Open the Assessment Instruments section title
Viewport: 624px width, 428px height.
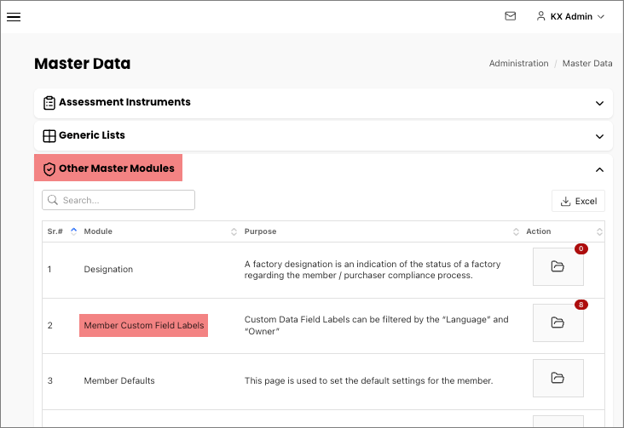pyautogui.click(x=125, y=102)
